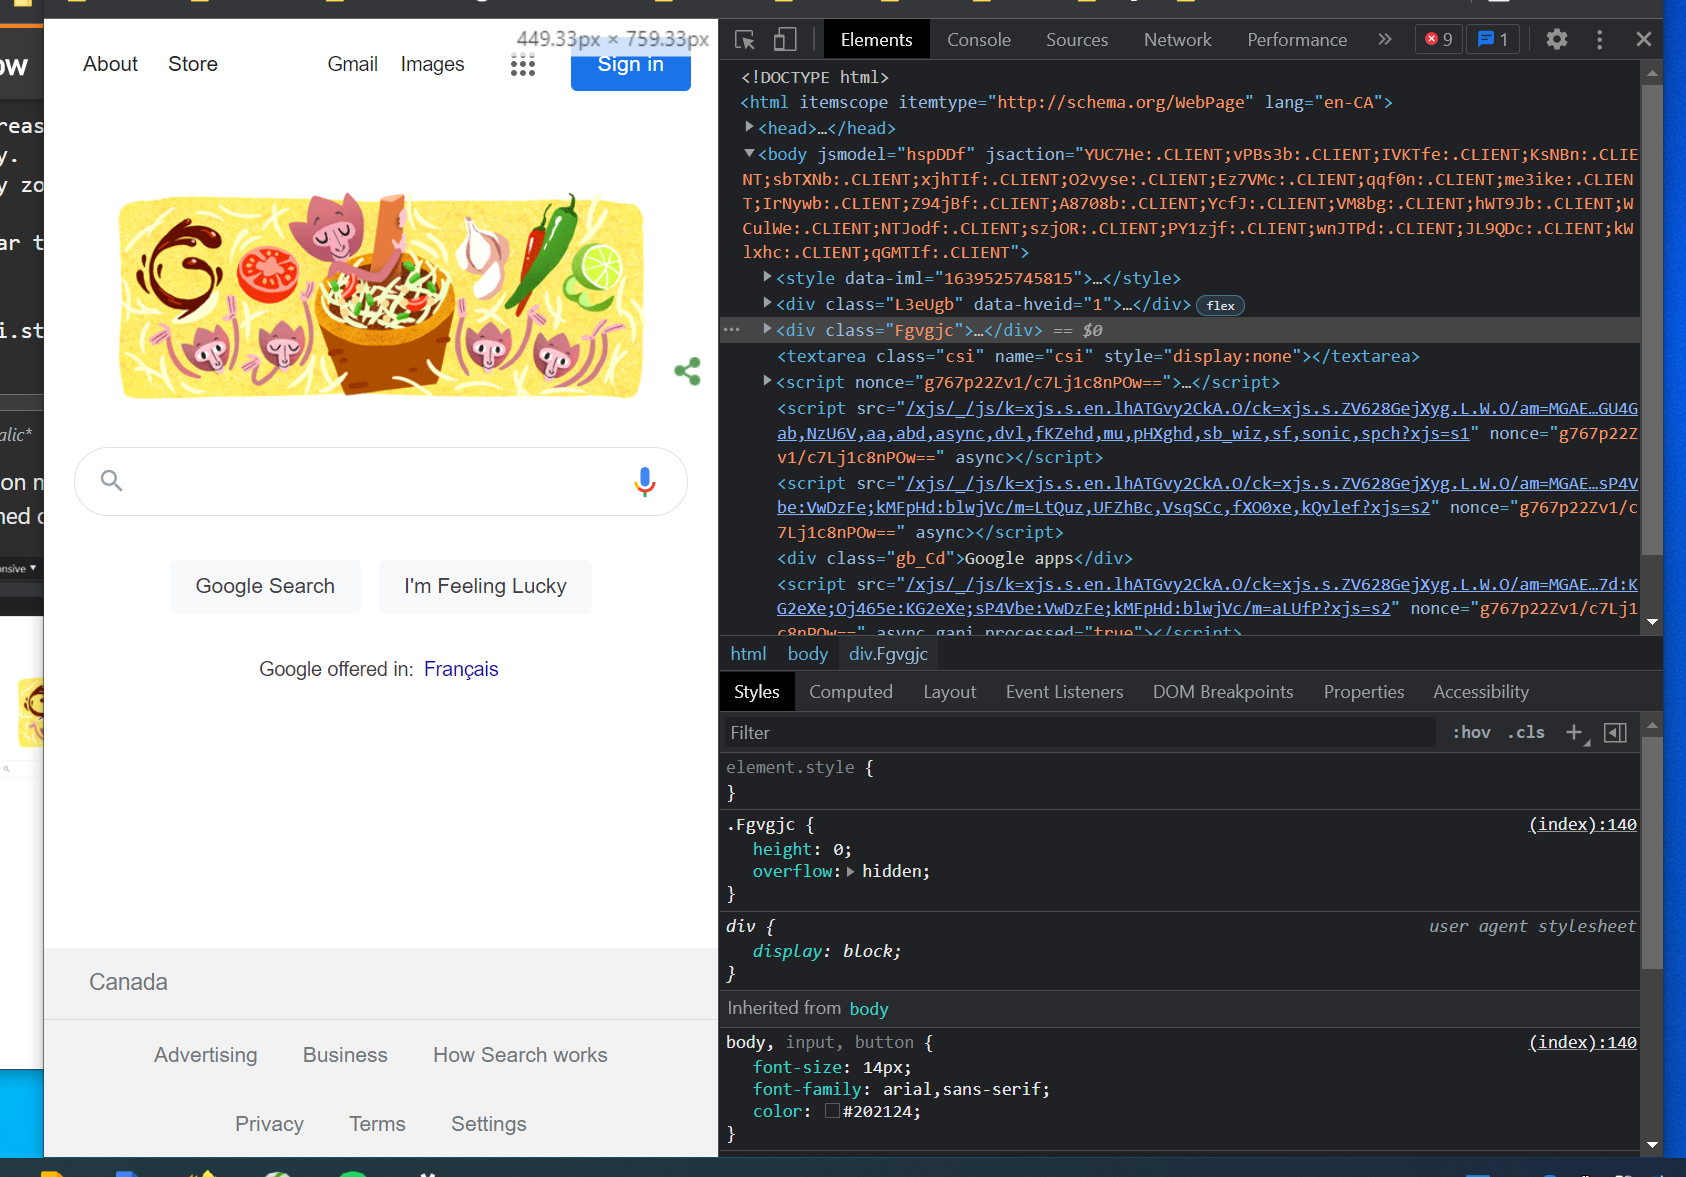Open the Accessibility tab
This screenshot has height=1177, width=1686.
pos(1481,692)
